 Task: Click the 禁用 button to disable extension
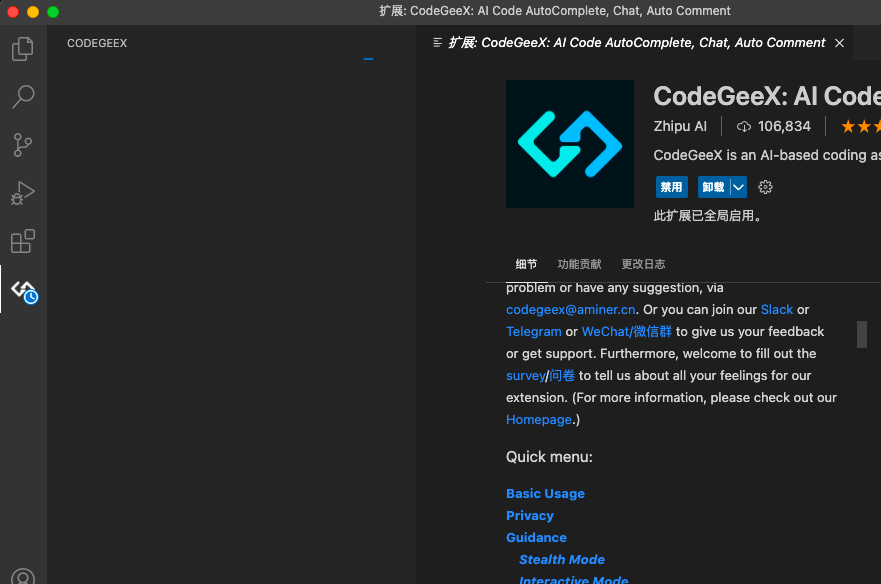tap(671, 187)
